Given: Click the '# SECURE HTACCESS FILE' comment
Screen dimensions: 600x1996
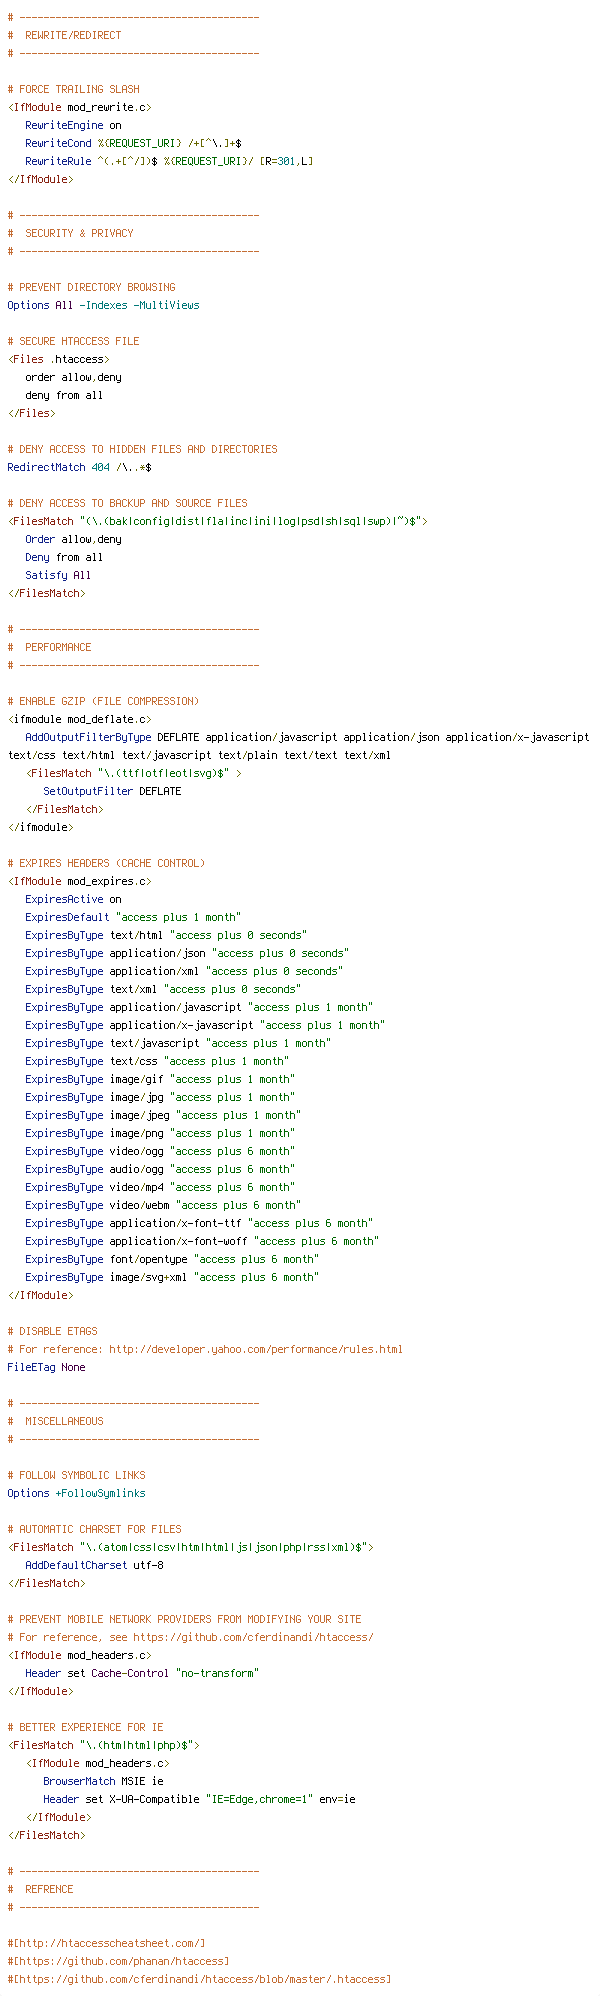Looking at the screenshot, I should (73, 341).
